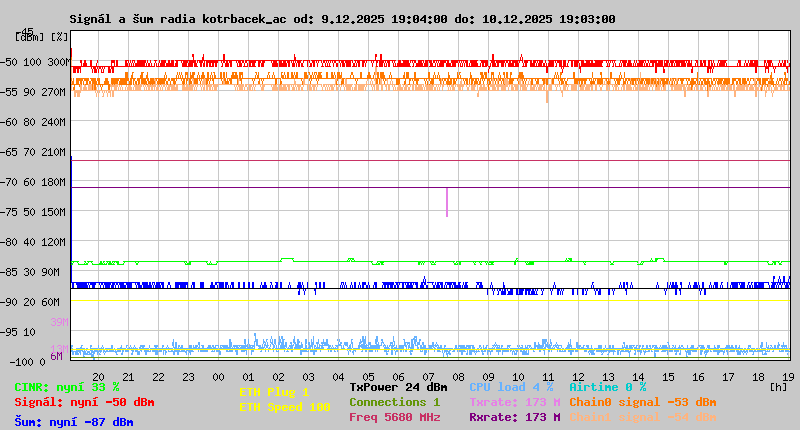Viewport: 800px width, 430px height.
Task: Click the "ETH Speed 100" legend entry
Action: click(285, 408)
